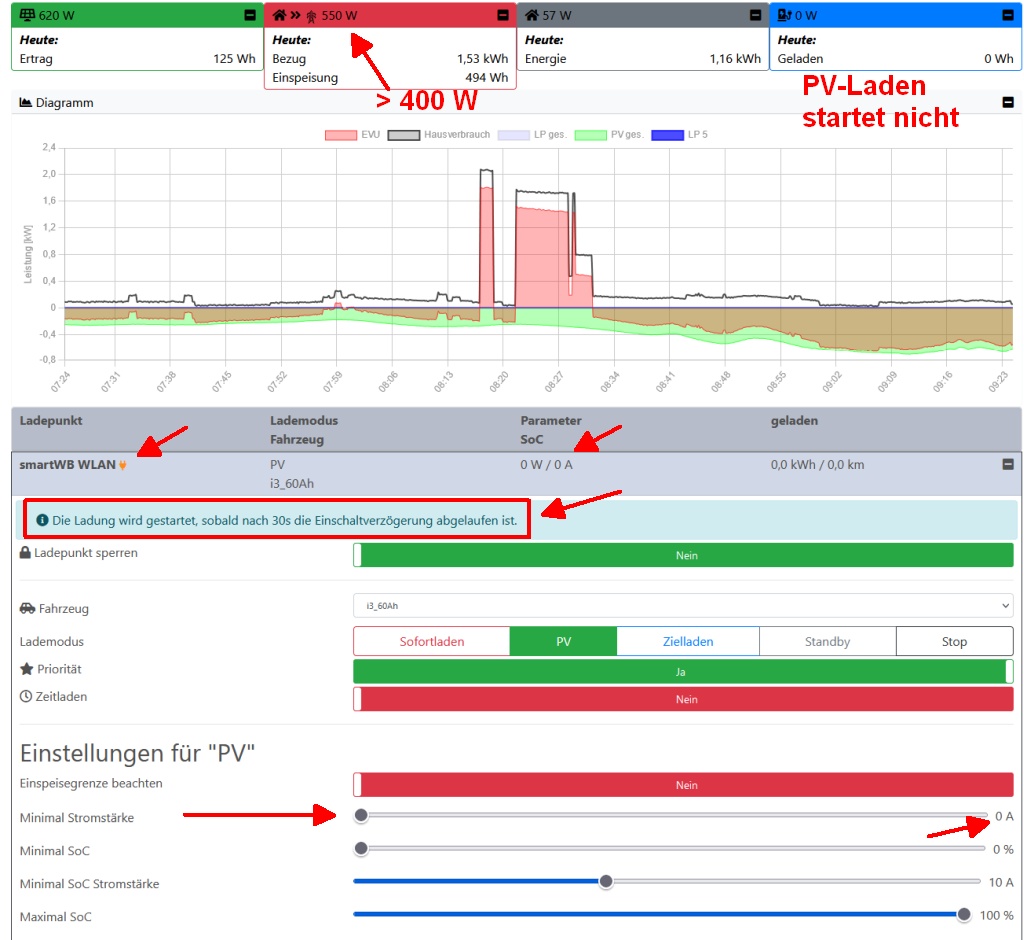The image size is (1024, 940).
Task: Click the home icon in gray consumption card
Action: pos(532,15)
